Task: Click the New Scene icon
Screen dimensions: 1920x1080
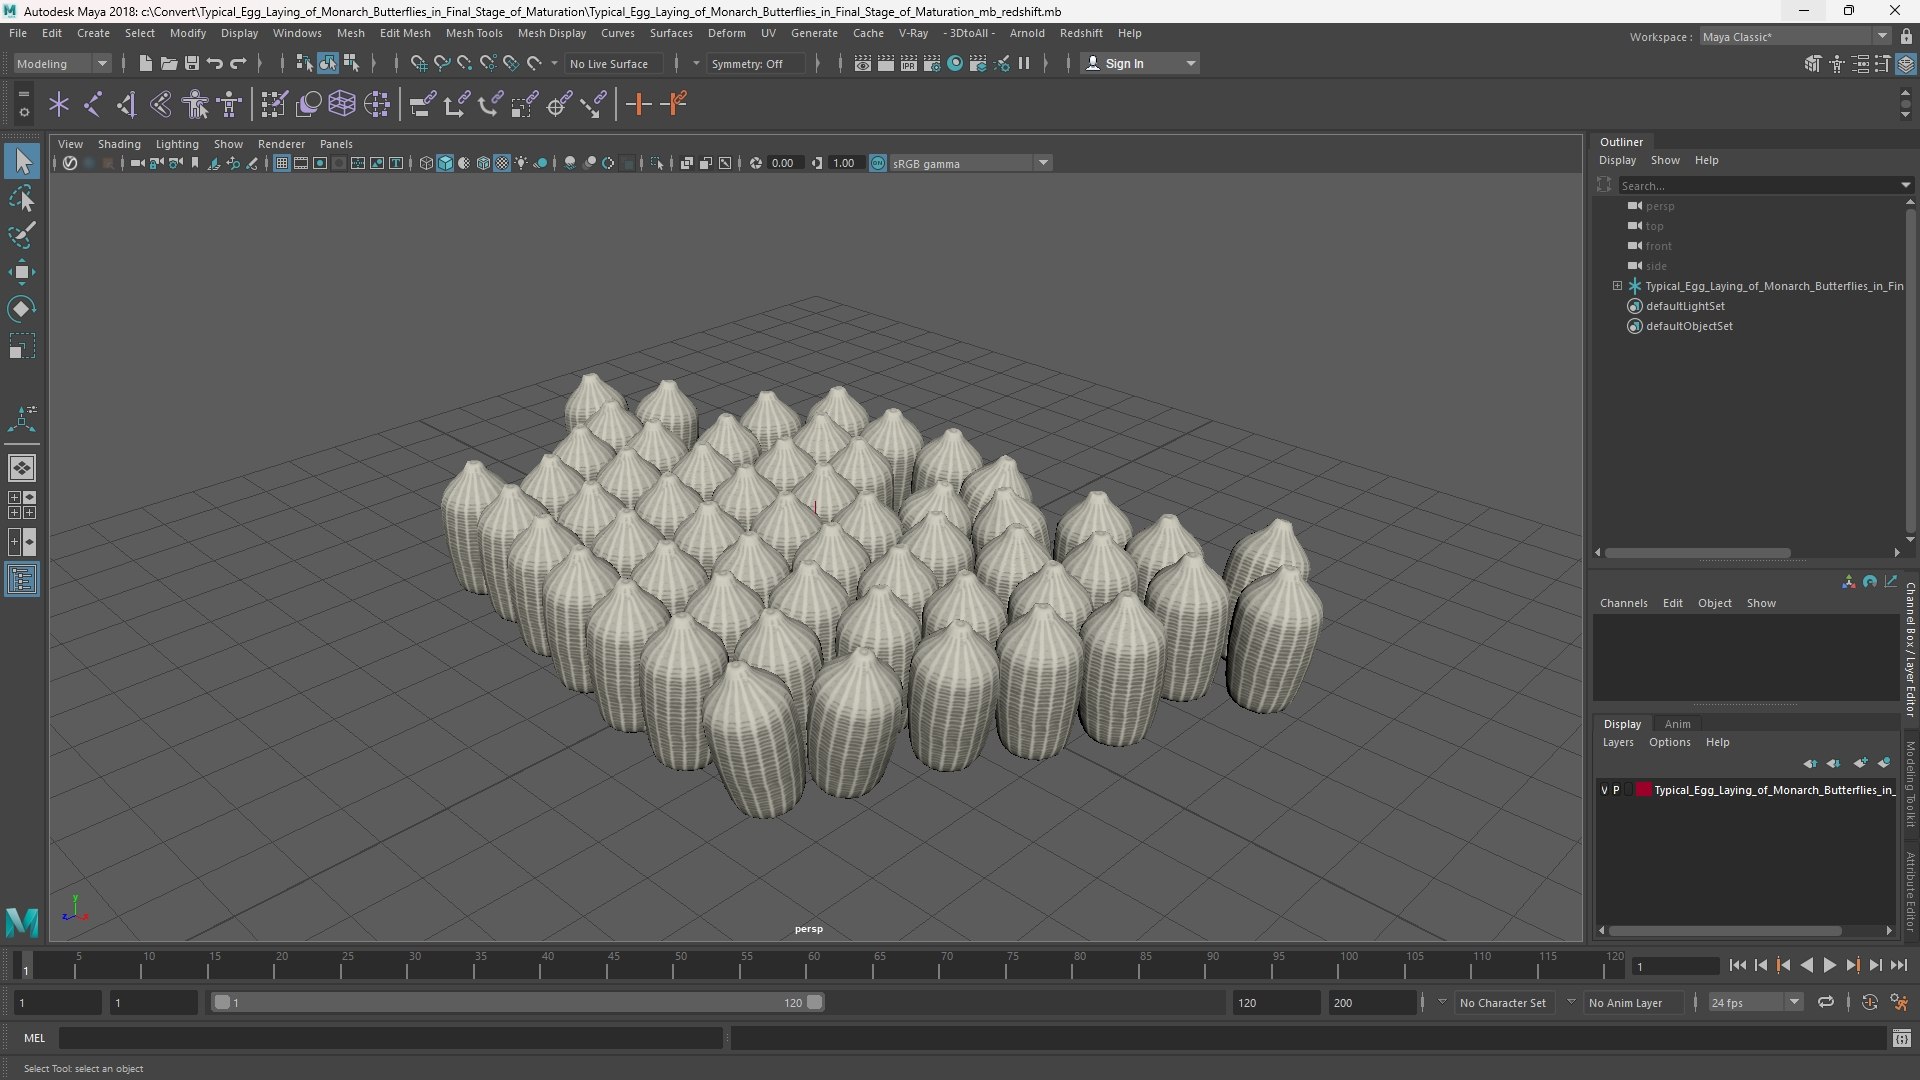Action: click(x=145, y=63)
